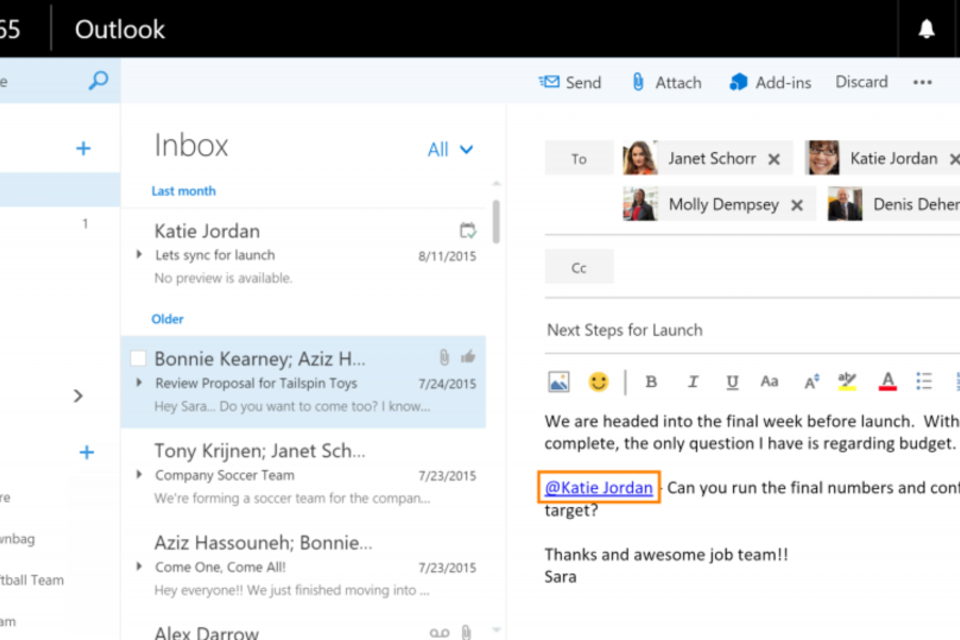Send the email message
This screenshot has height=640, width=960.
(x=570, y=82)
